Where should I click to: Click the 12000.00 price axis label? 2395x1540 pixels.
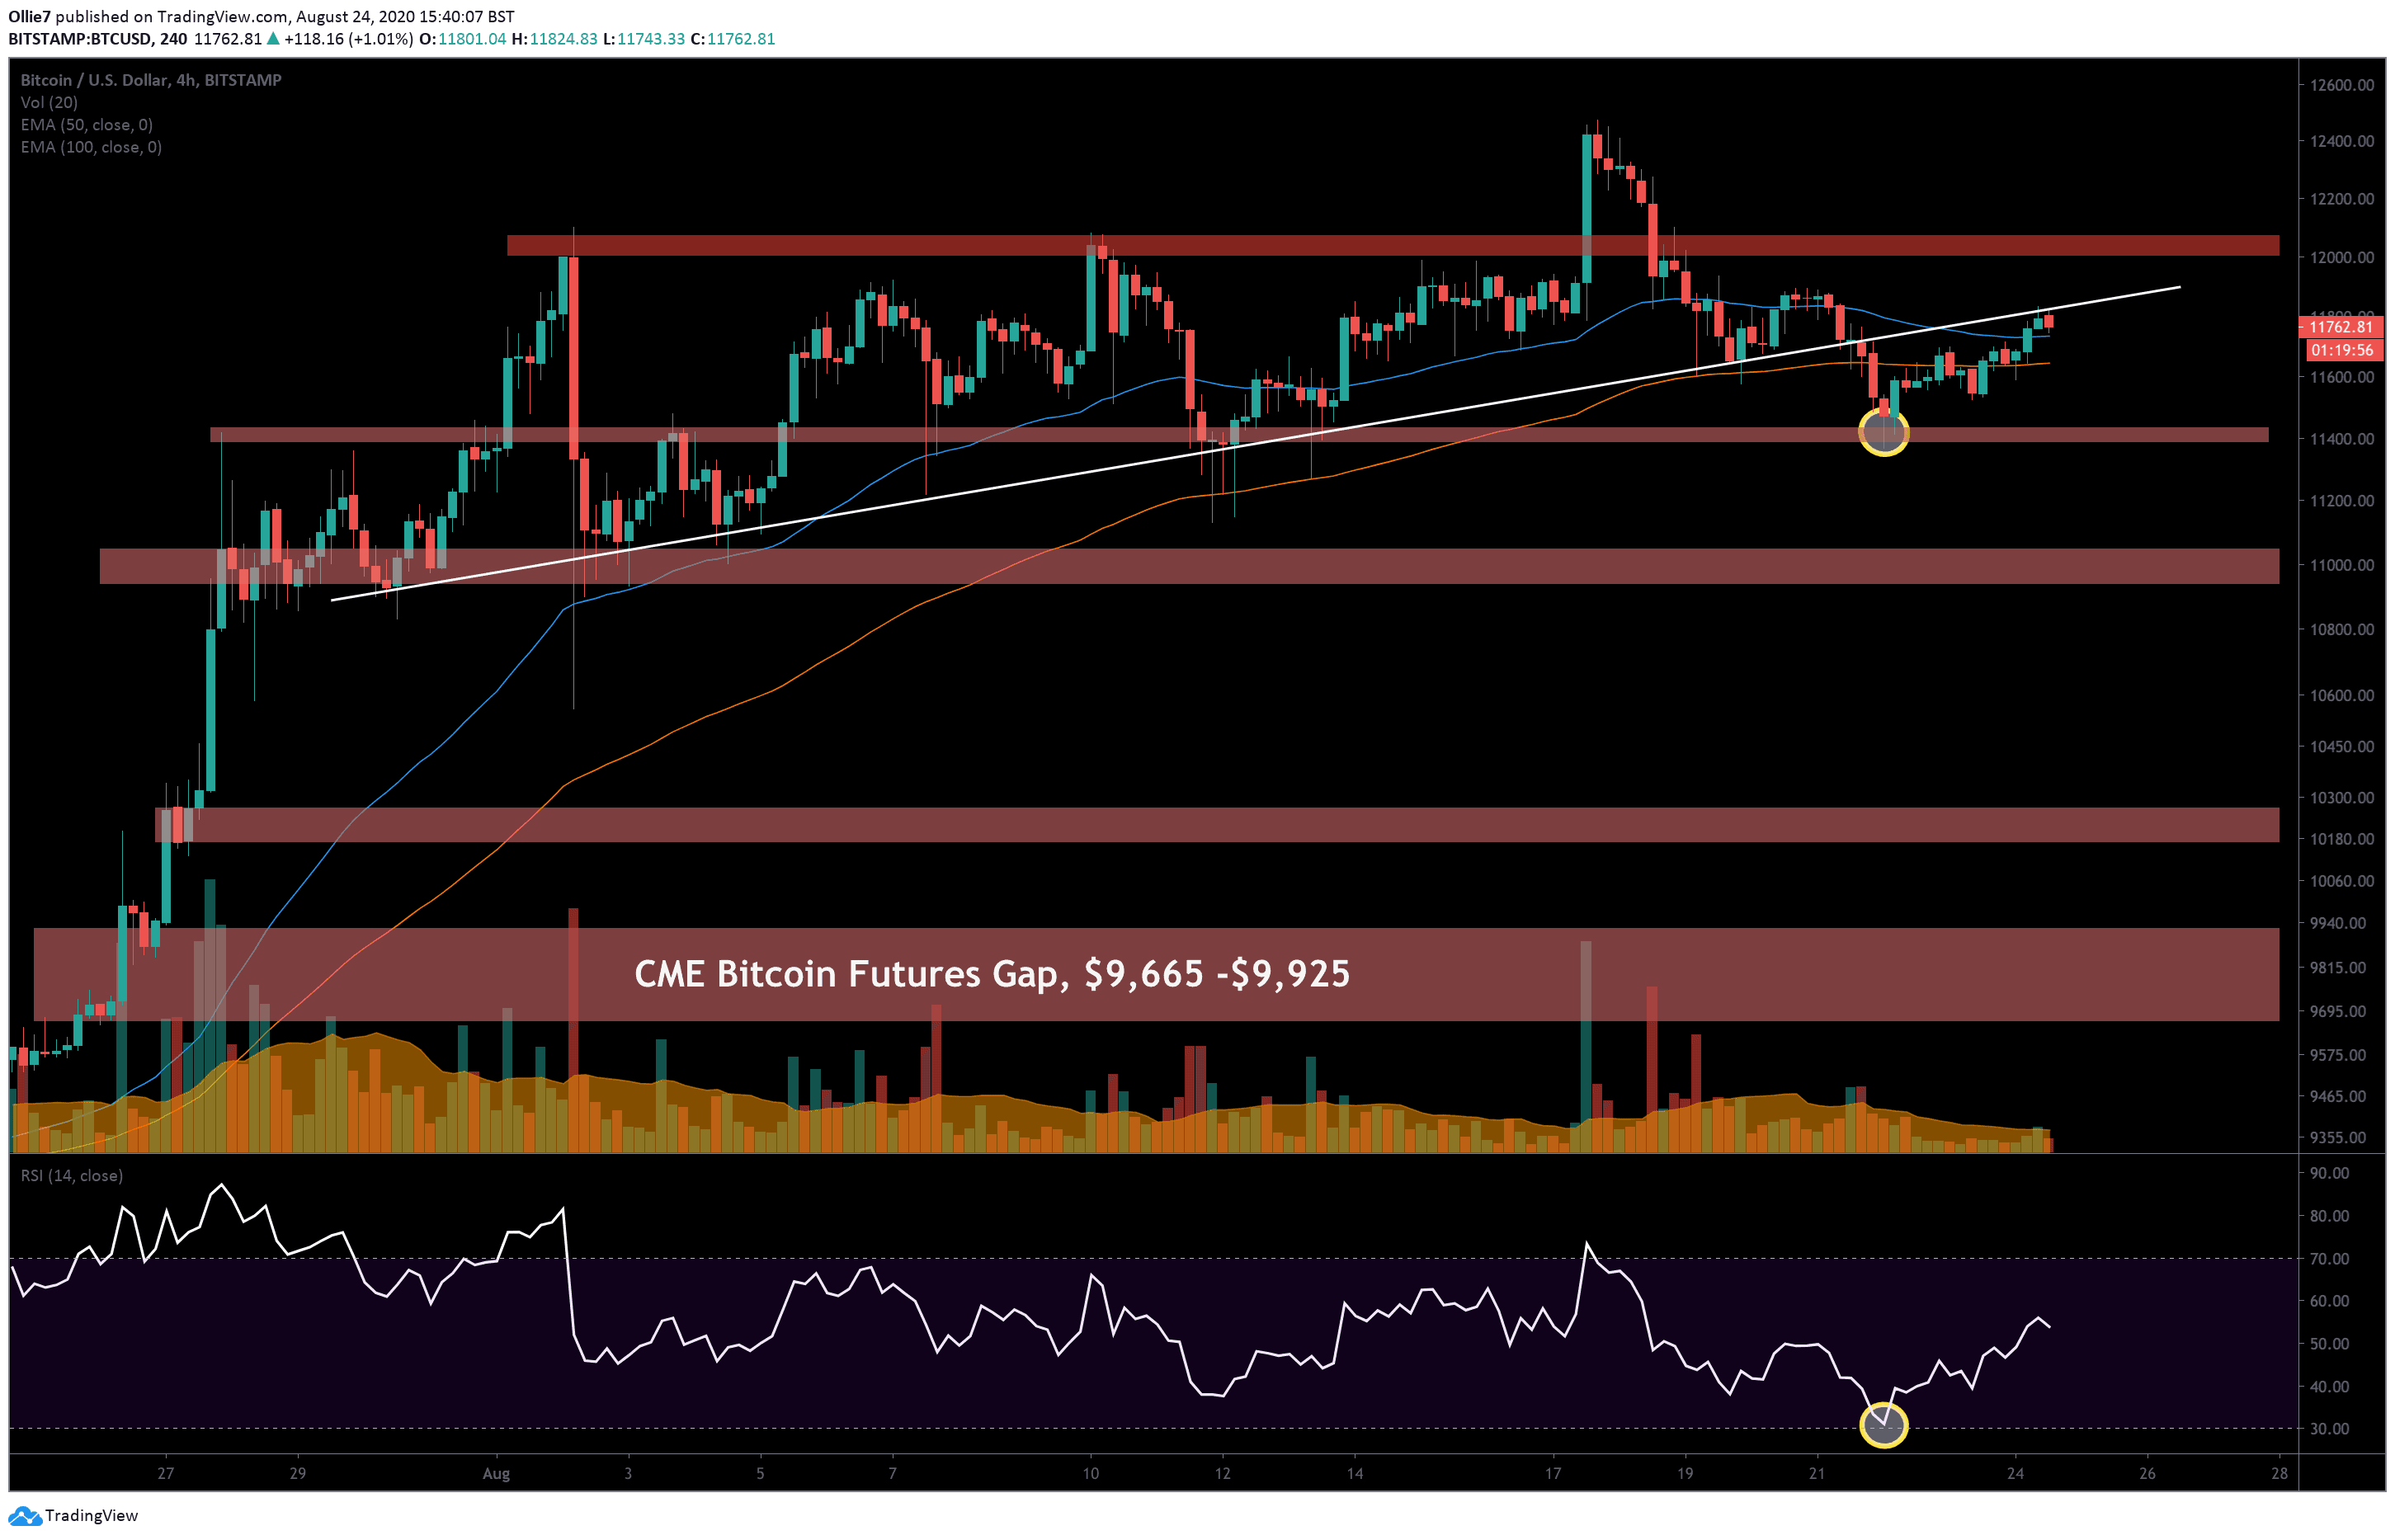click(2341, 257)
